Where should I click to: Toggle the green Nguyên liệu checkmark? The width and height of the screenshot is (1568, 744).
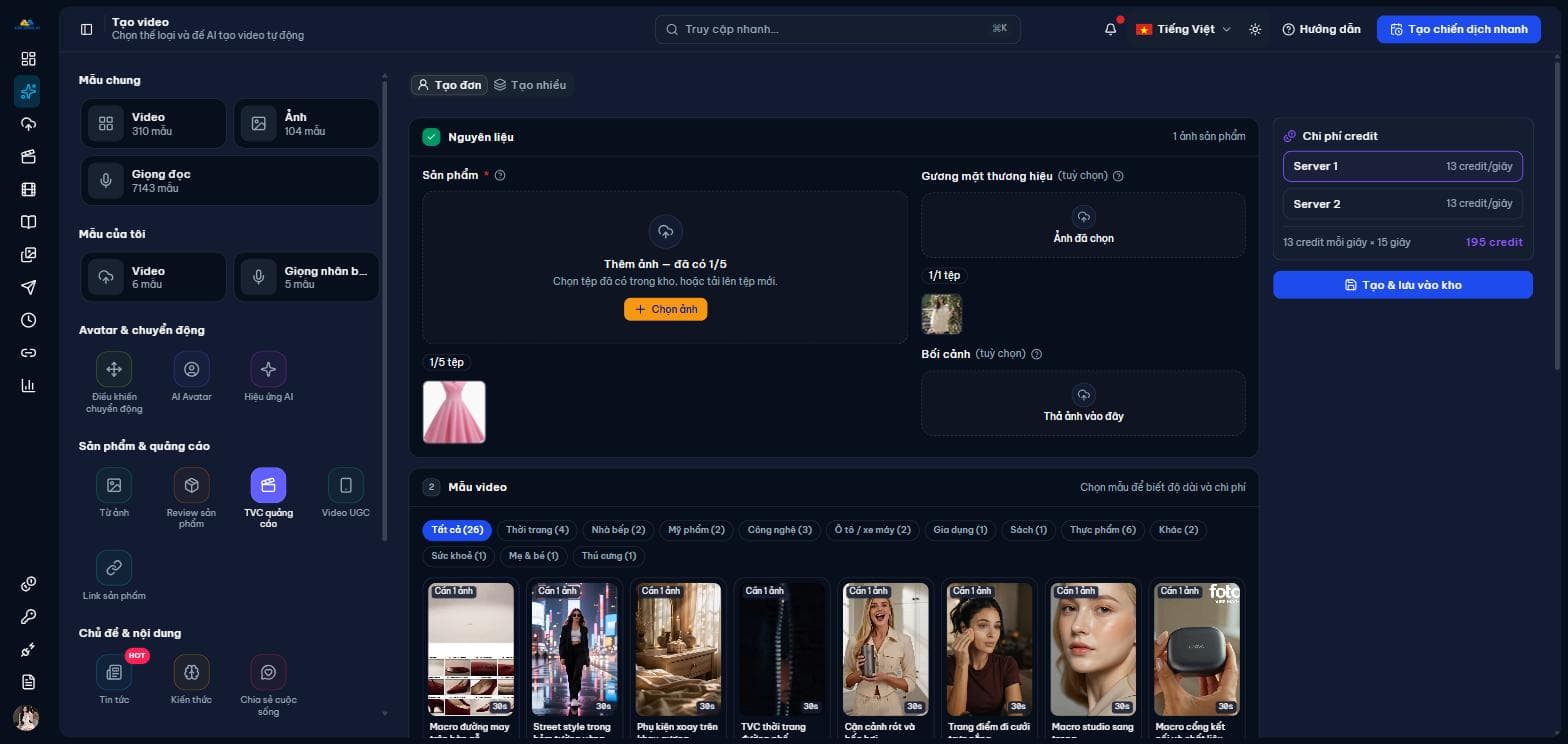(x=431, y=137)
